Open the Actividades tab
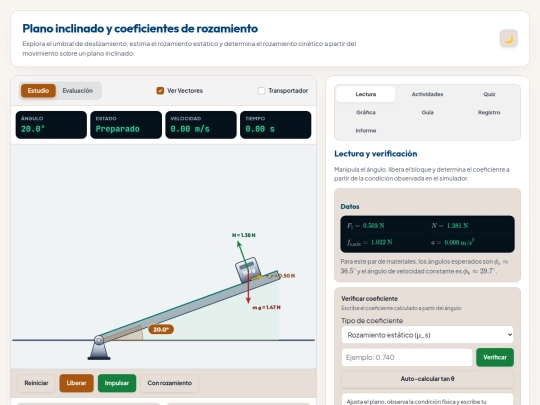This screenshot has height=405, width=540. tap(427, 94)
